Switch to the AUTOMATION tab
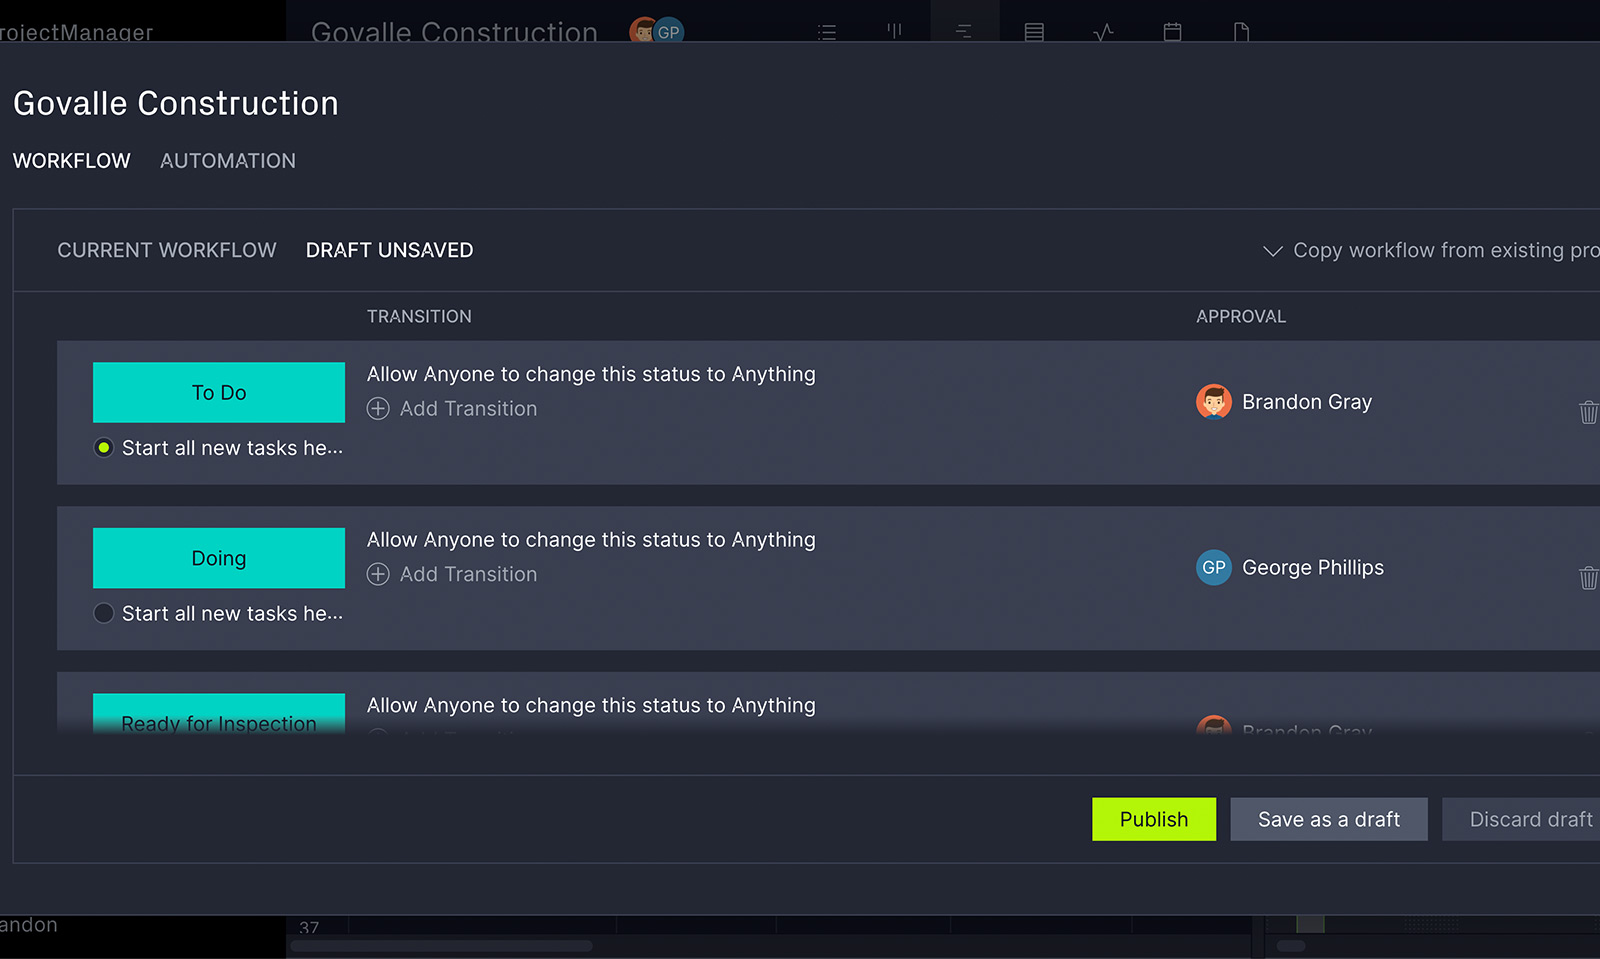Image resolution: width=1600 pixels, height=959 pixels. point(228,161)
